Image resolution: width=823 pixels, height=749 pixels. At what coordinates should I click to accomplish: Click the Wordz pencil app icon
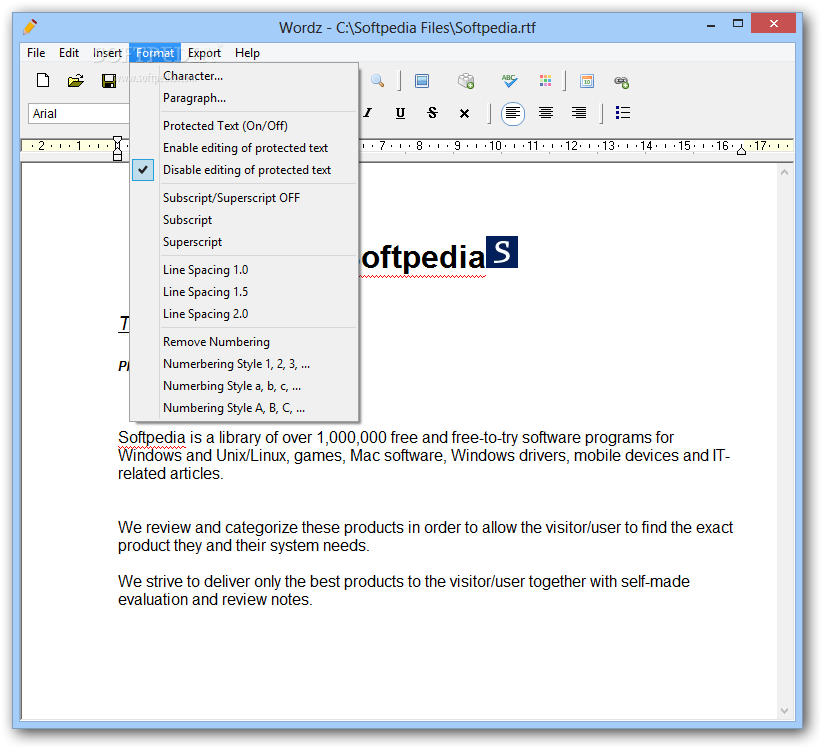(30, 26)
